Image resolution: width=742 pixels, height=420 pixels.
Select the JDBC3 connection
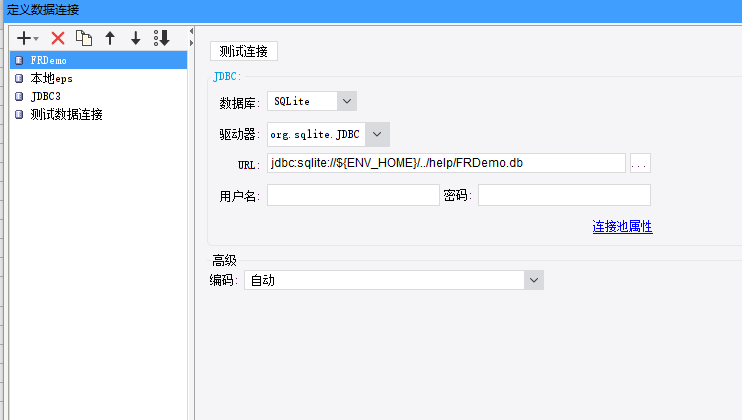pyautogui.click(x=98, y=96)
